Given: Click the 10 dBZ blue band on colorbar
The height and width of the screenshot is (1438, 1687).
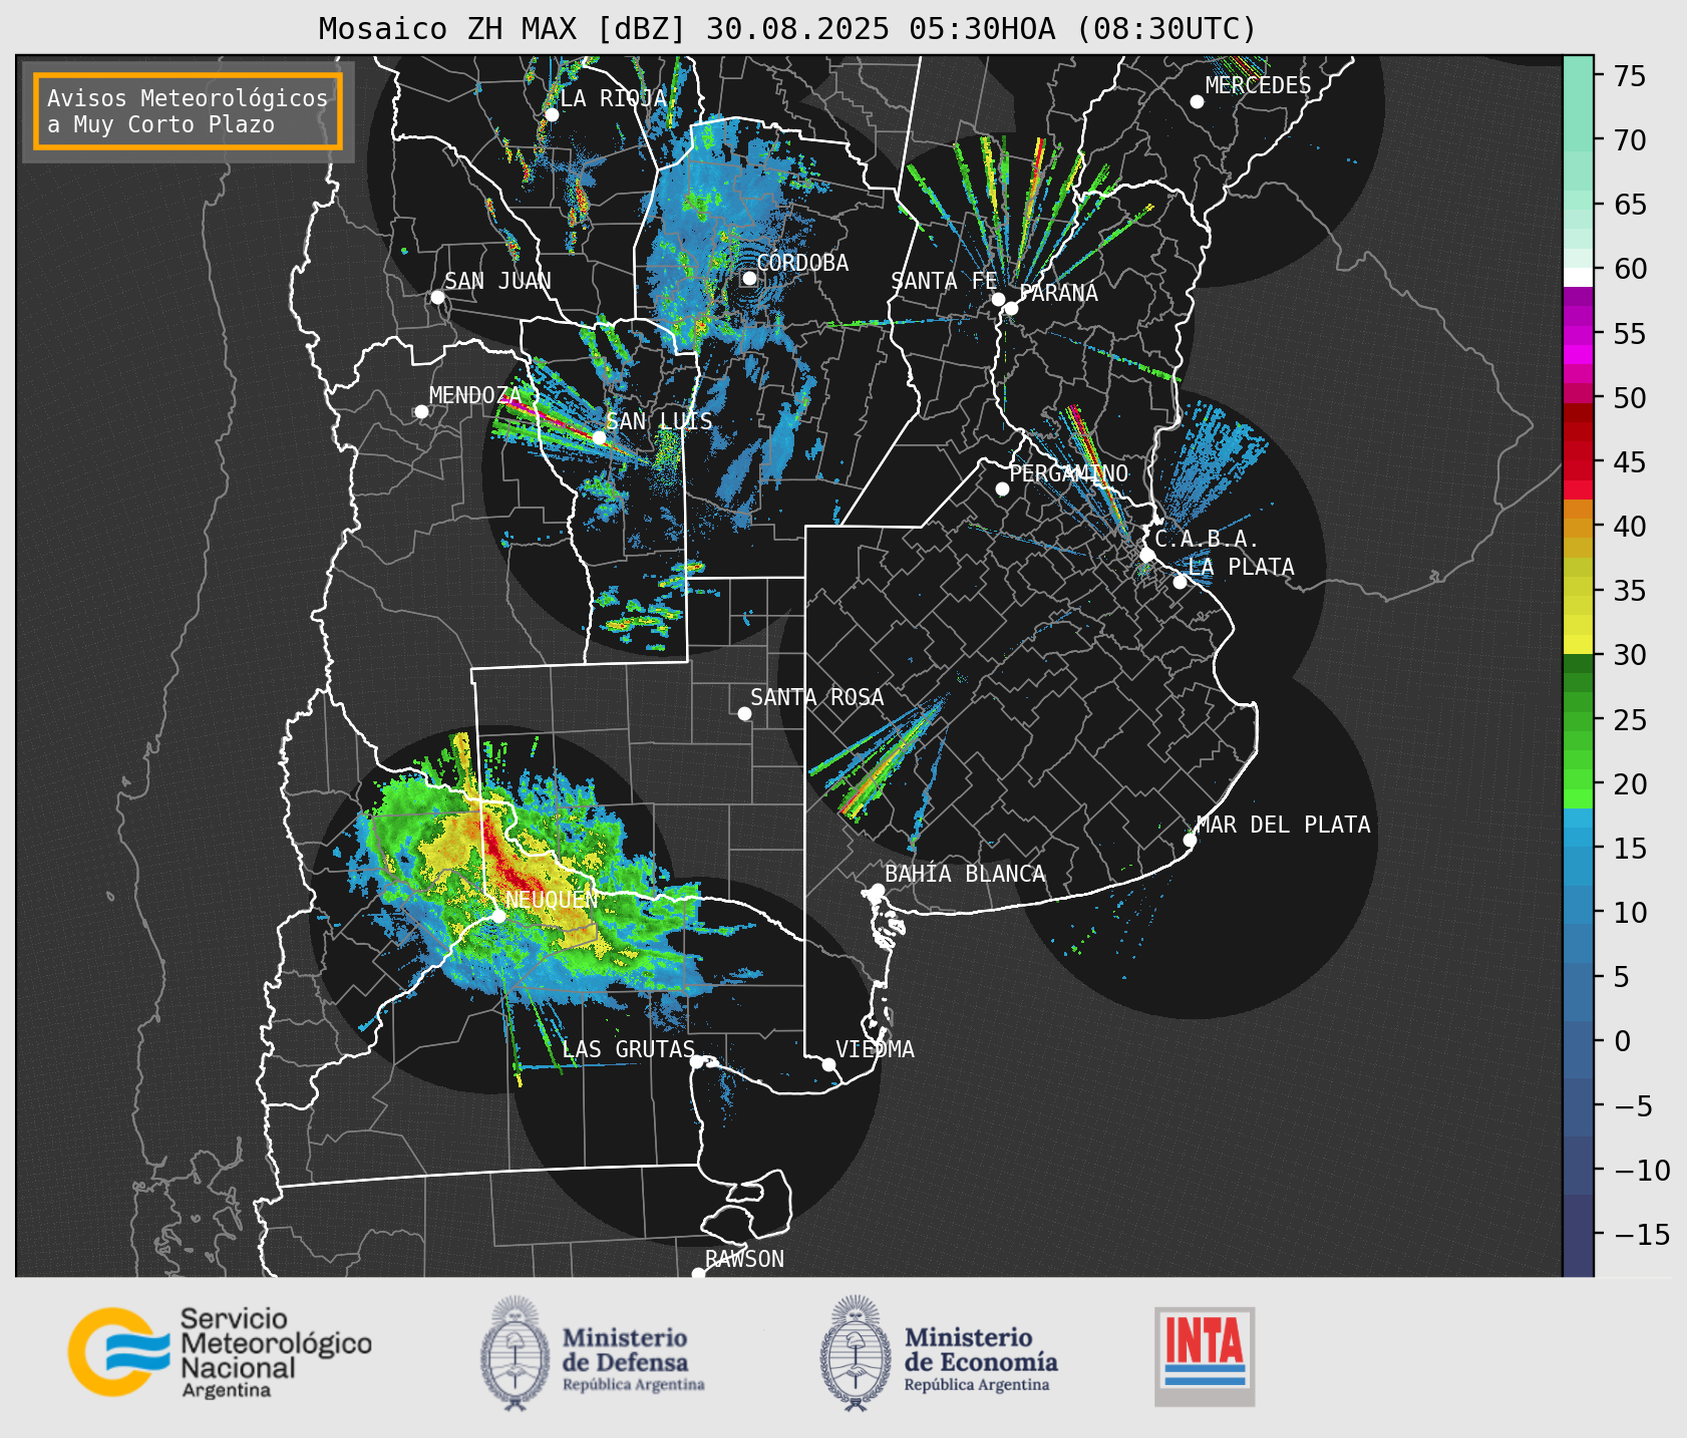Looking at the screenshot, I should pos(1578,912).
